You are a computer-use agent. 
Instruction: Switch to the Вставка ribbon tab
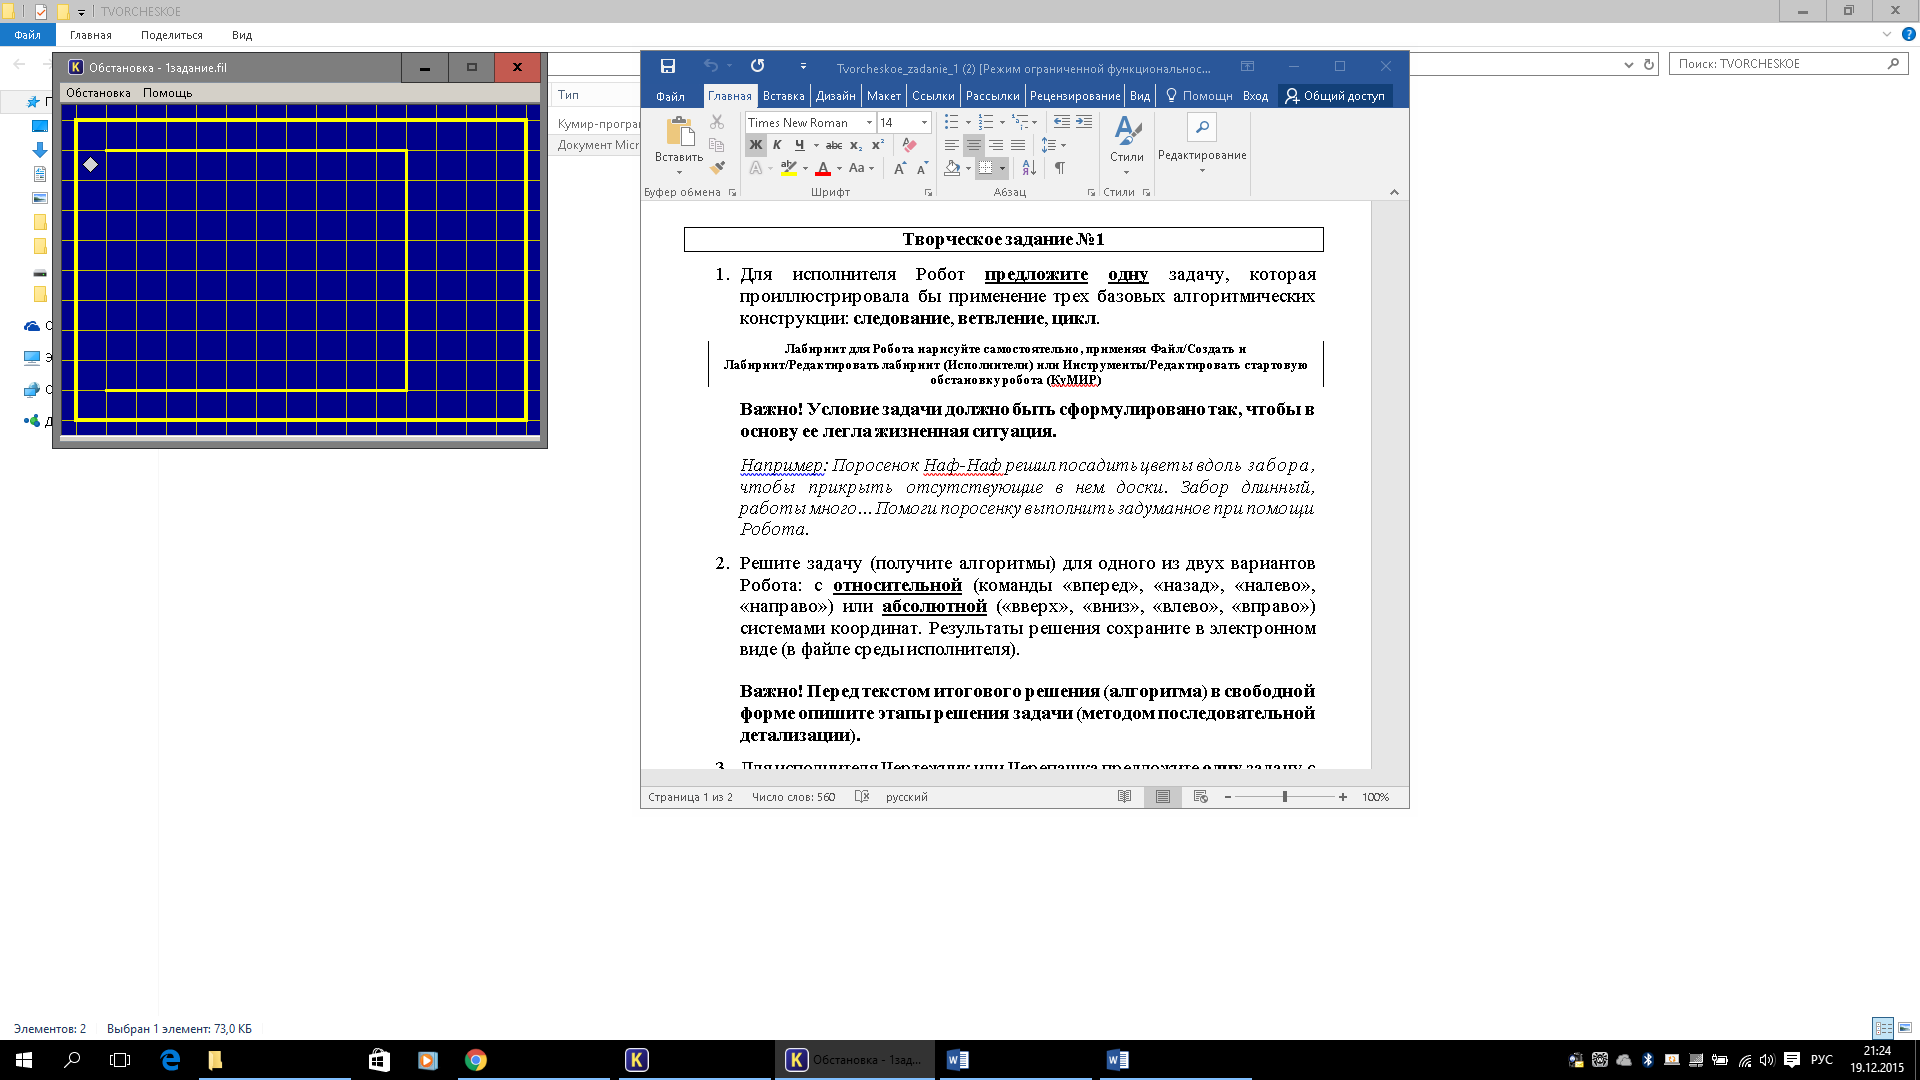783,96
